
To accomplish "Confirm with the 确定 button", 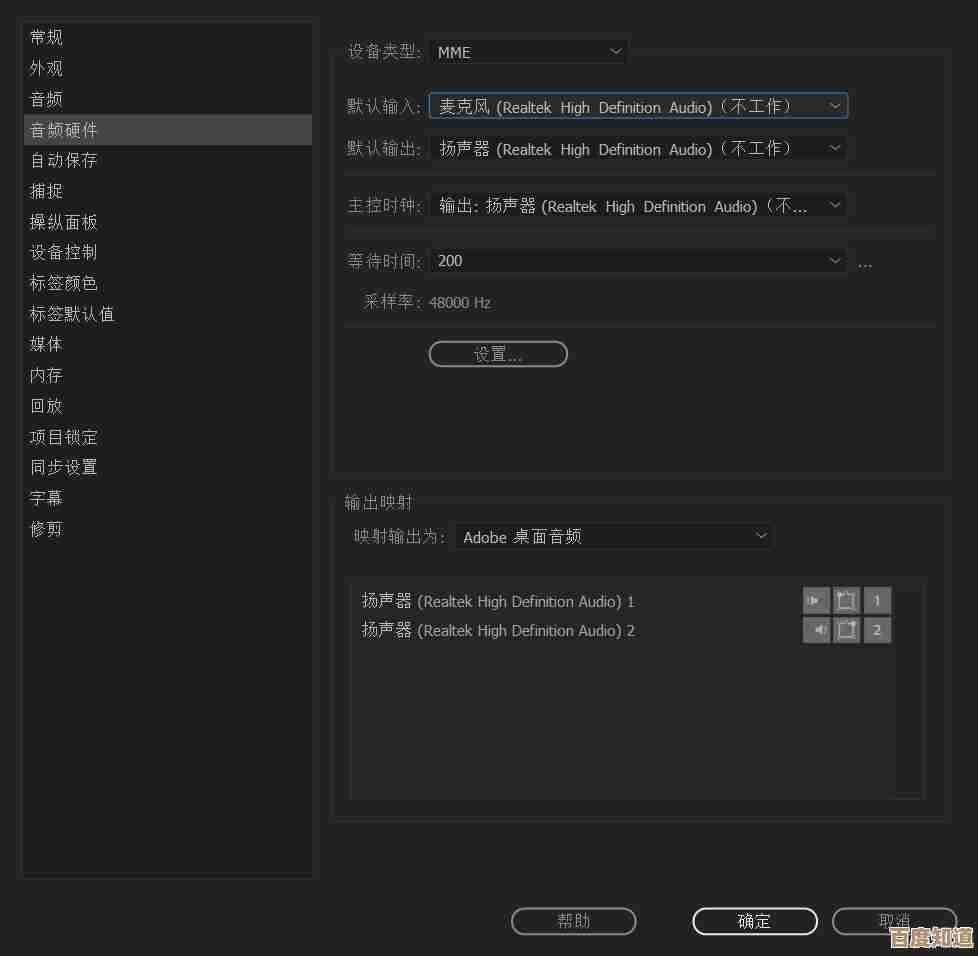I will 754,921.
